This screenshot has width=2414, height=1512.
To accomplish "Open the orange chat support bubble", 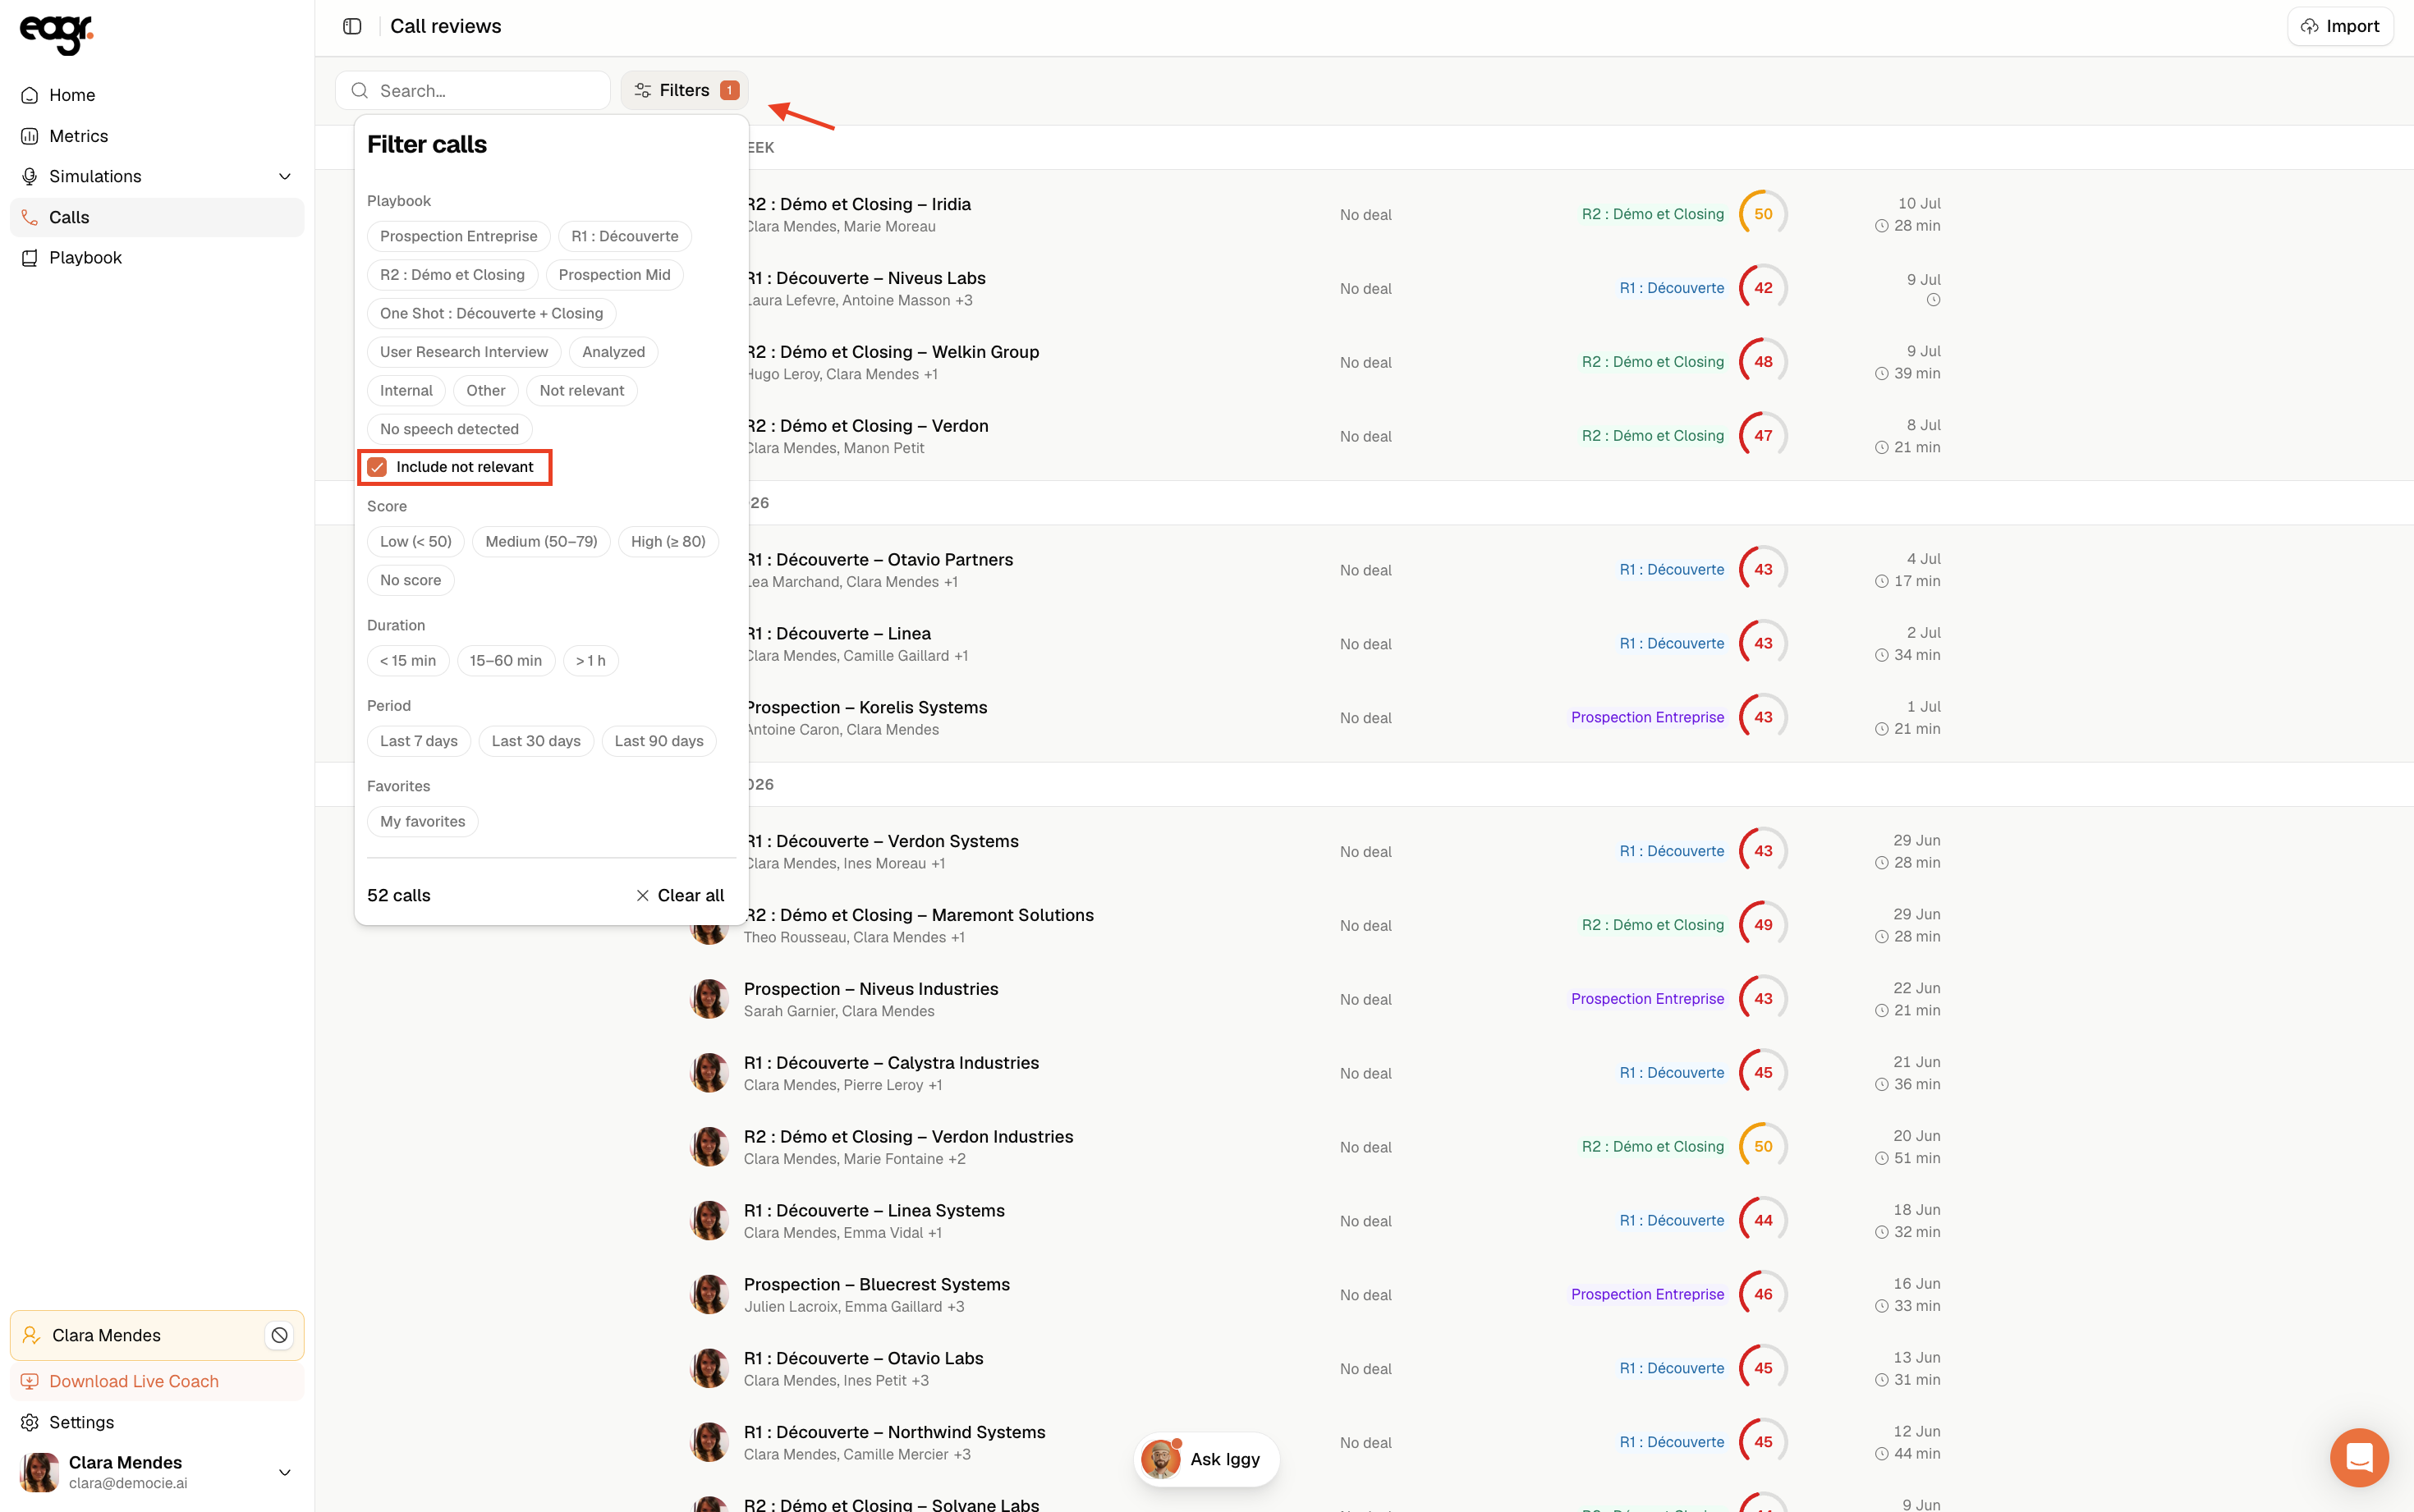I will click(2359, 1457).
